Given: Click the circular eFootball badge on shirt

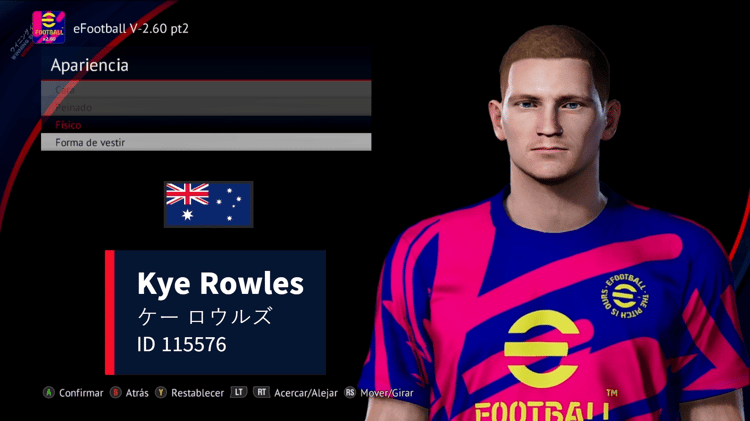Looking at the screenshot, I should [624, 297].
